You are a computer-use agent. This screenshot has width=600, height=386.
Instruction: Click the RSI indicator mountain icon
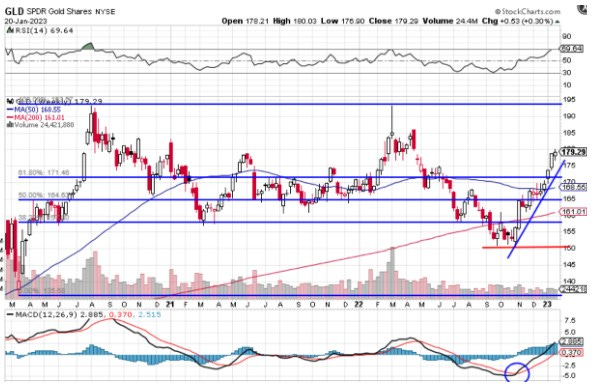(10, 30)
